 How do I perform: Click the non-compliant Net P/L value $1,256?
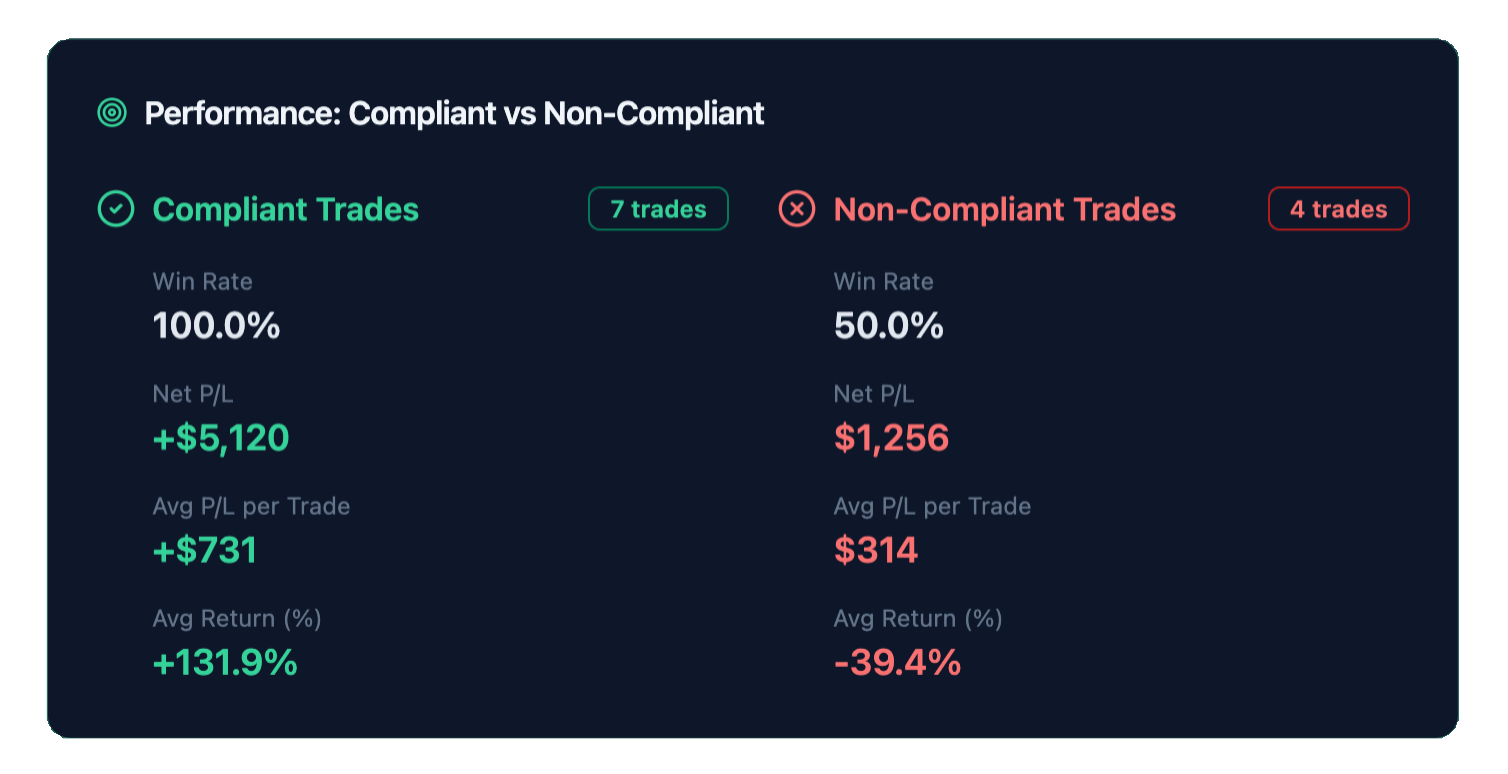tap(891, 437)
